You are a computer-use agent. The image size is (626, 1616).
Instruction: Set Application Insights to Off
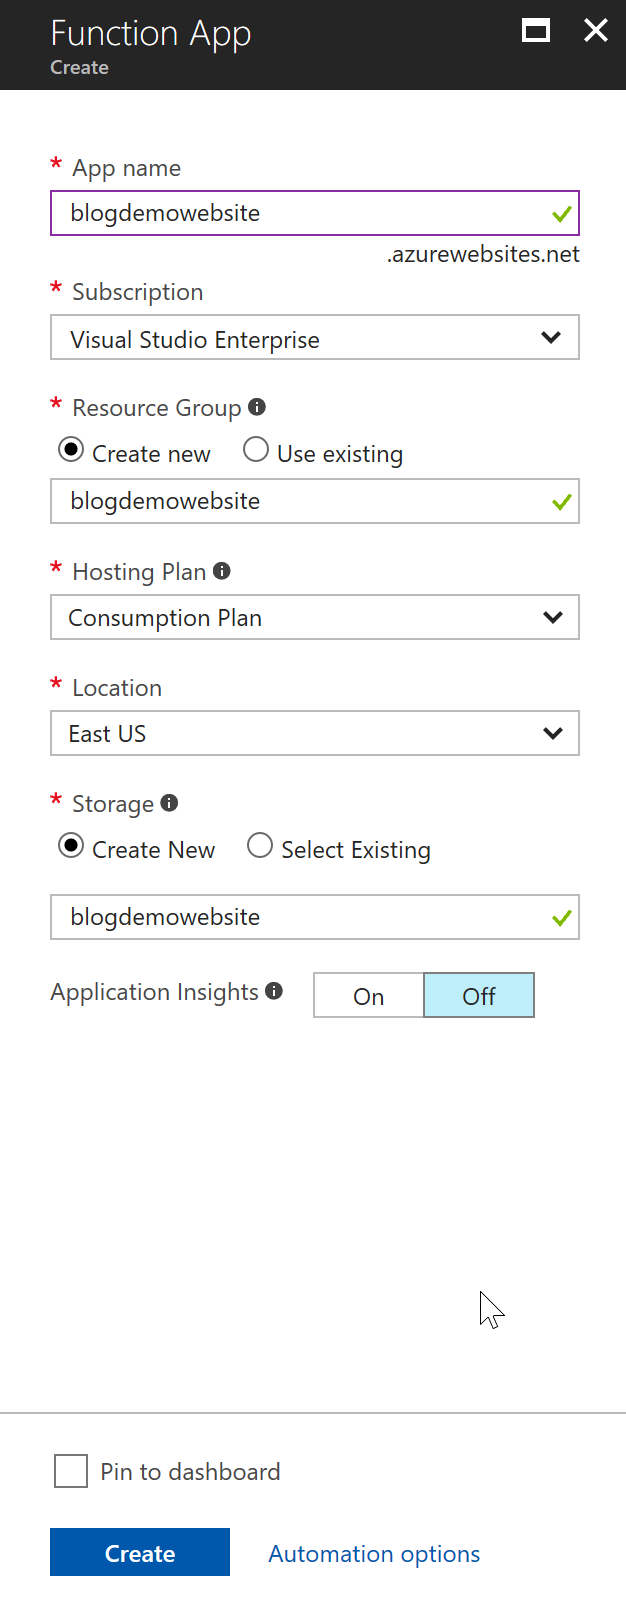coord(479,996)
